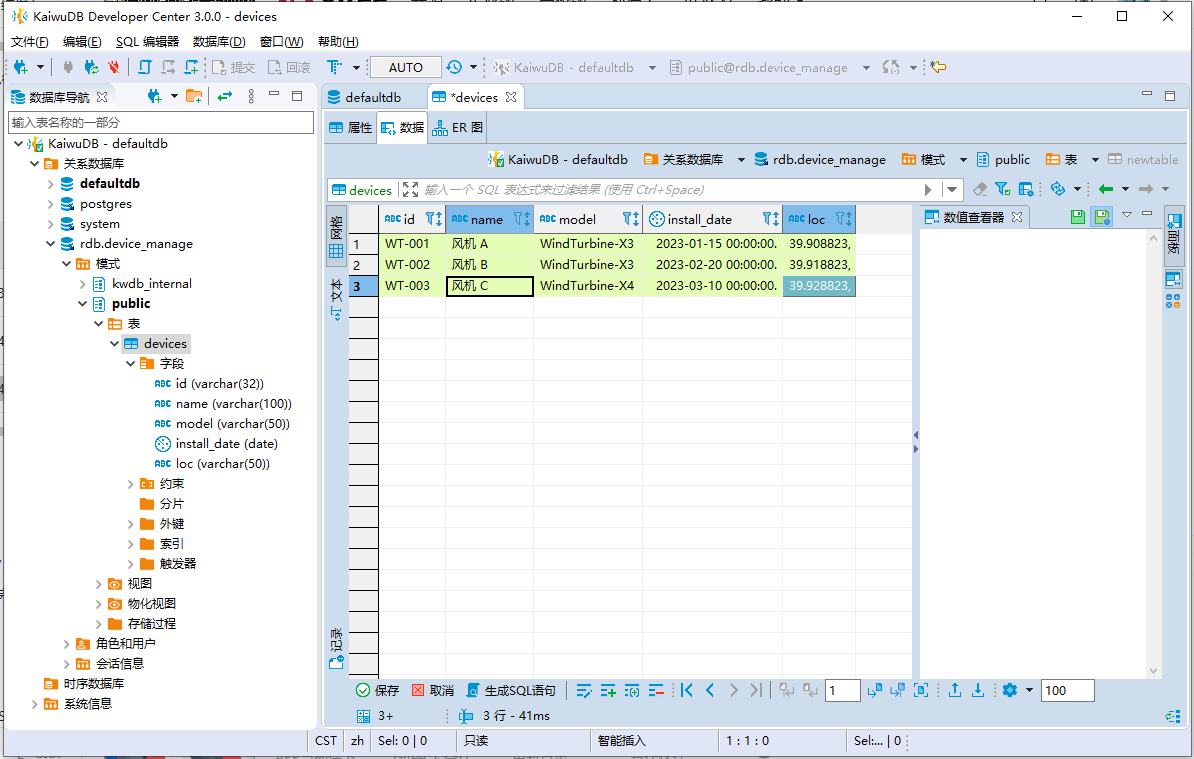
Task: Click the custom filter funnel icon
Action: pos(1003,189)
